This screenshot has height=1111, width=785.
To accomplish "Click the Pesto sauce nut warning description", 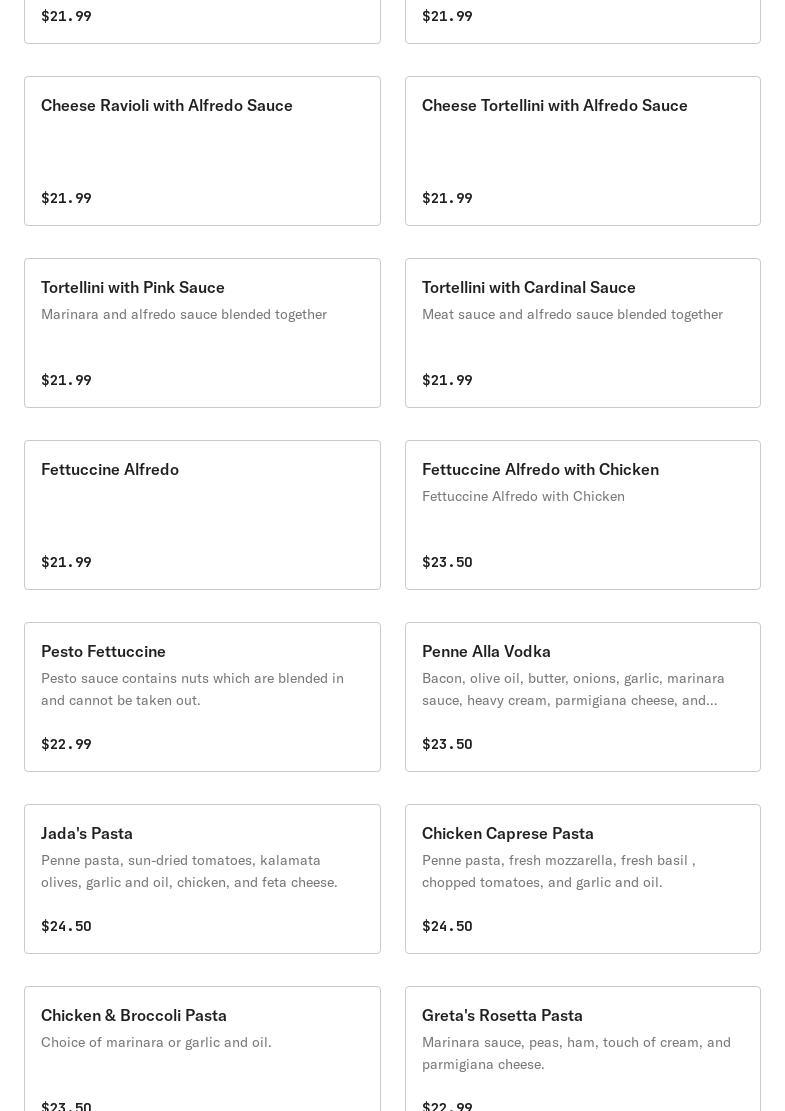I will pos(192,689).
